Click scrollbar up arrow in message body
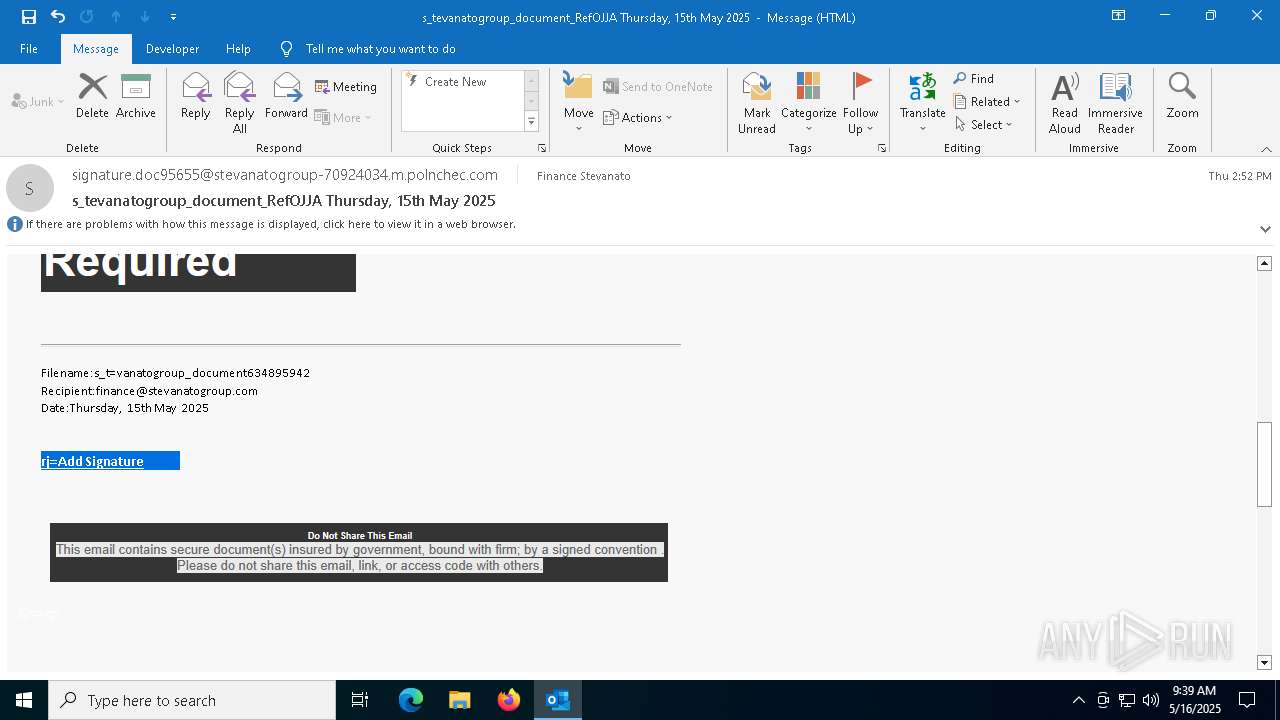 (x=1264, y=263)
